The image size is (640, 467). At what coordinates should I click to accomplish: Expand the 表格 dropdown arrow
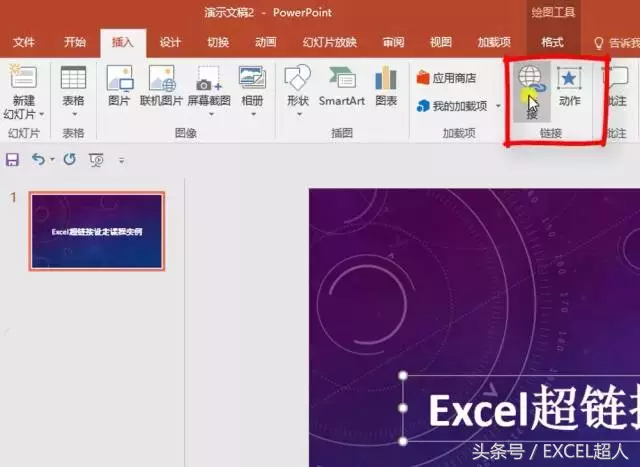coord(74,115)
